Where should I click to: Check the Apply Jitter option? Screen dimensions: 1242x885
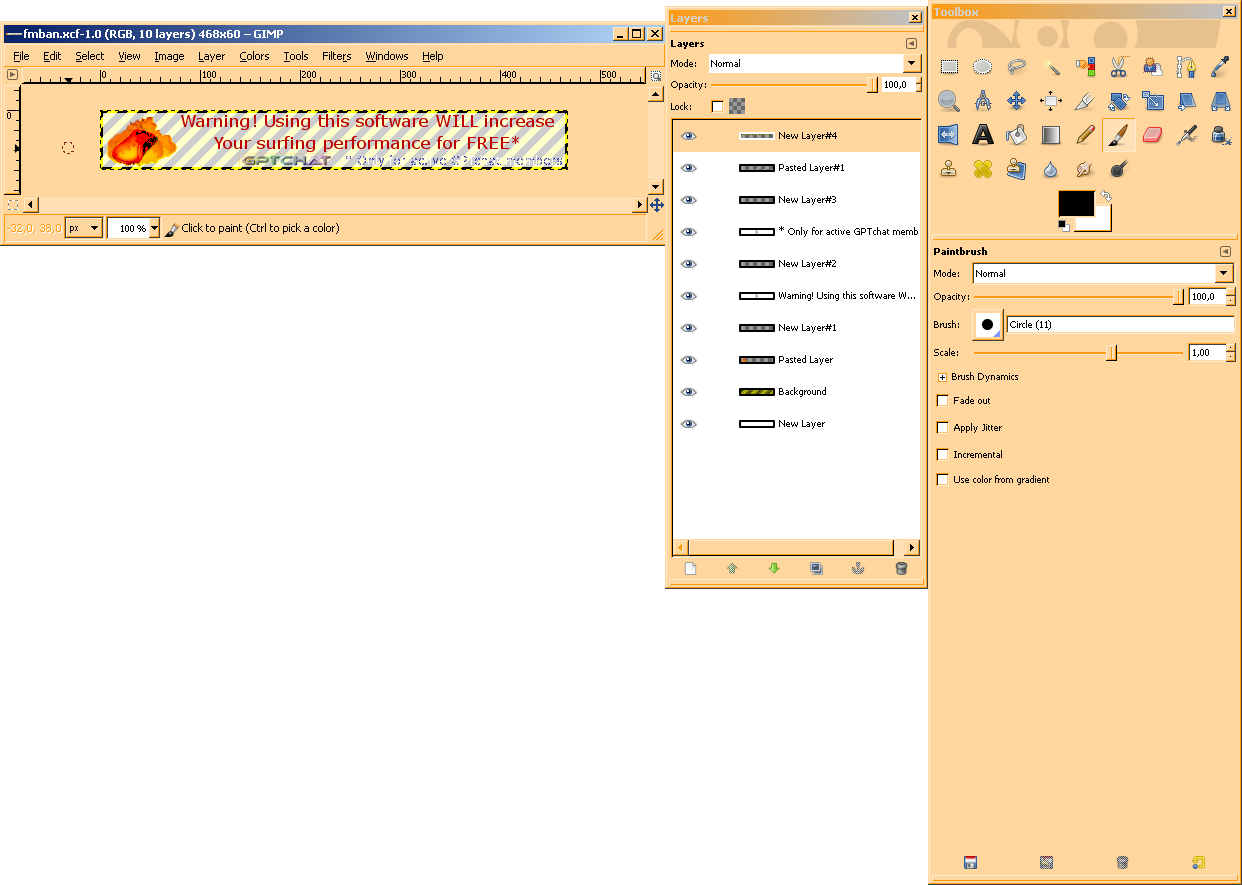[942, 428]
